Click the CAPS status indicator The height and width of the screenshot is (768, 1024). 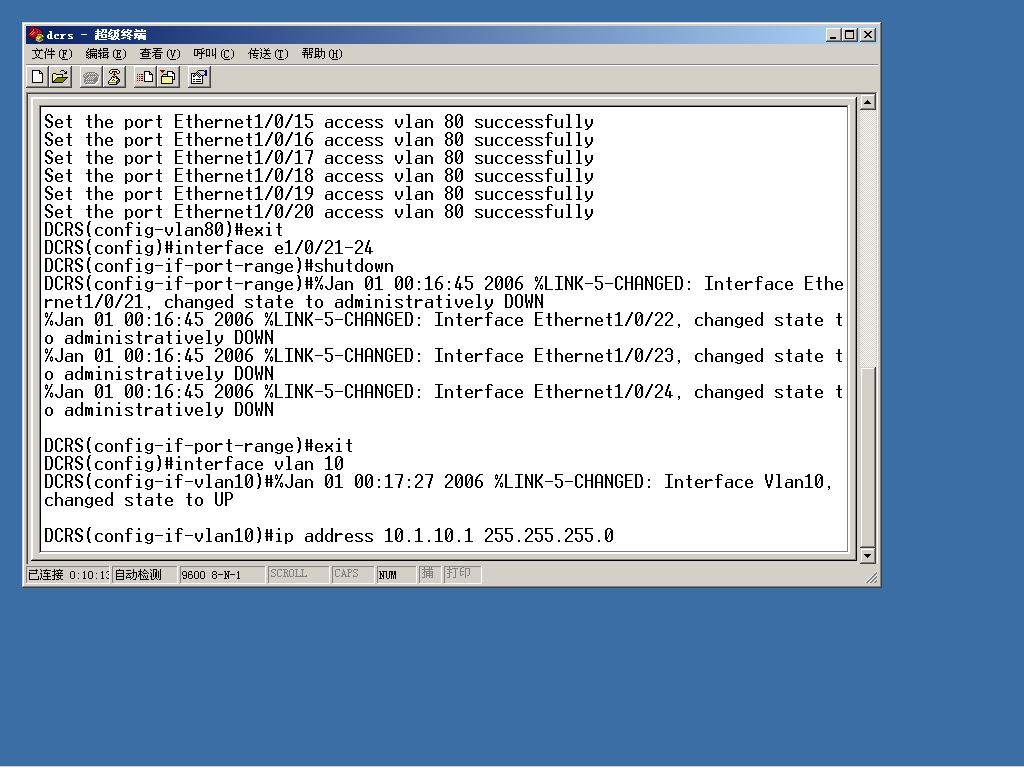click(x=353, y=574)
